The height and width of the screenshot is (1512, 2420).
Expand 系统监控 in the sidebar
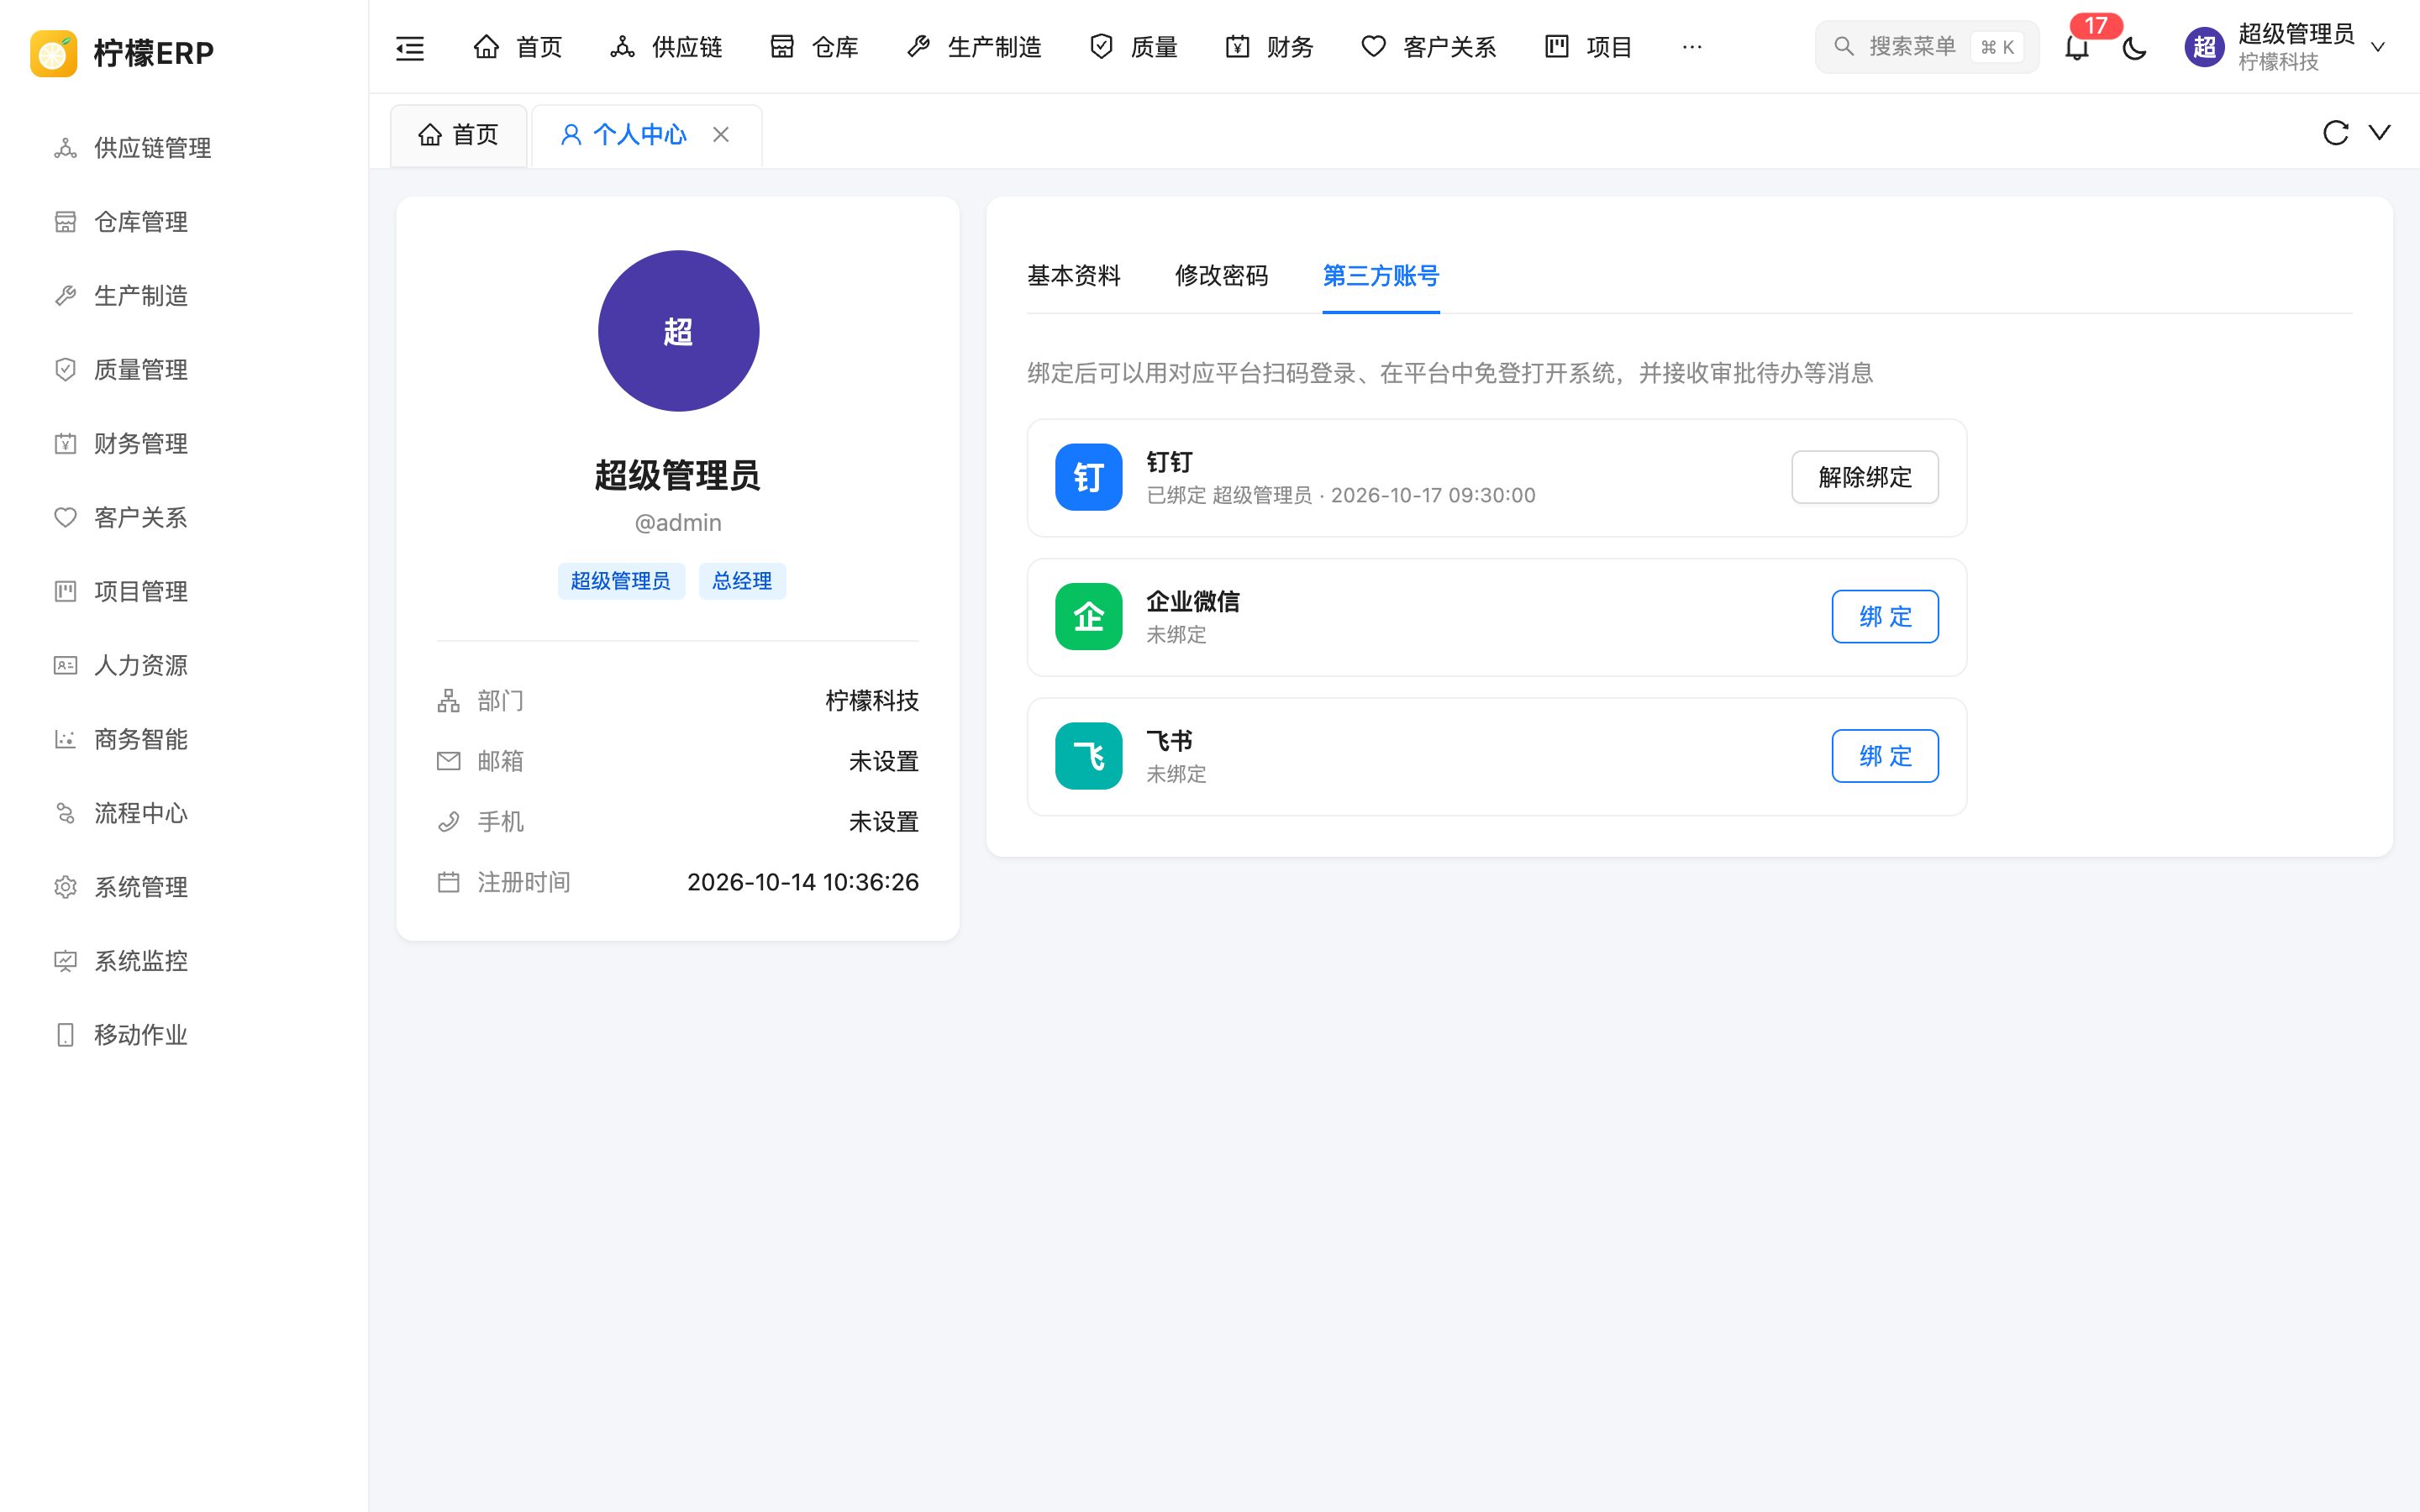pos(184,961)
